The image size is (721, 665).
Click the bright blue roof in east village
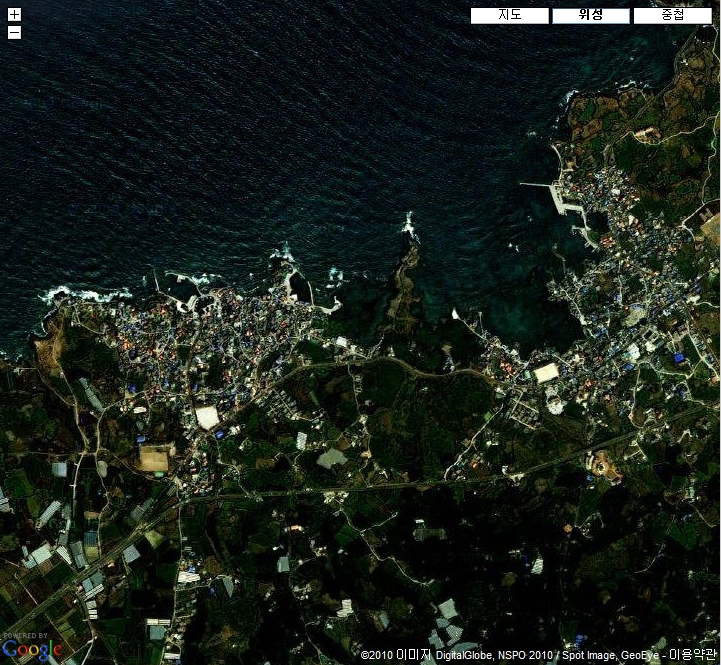pyautogui.click(x=679, y=358)
